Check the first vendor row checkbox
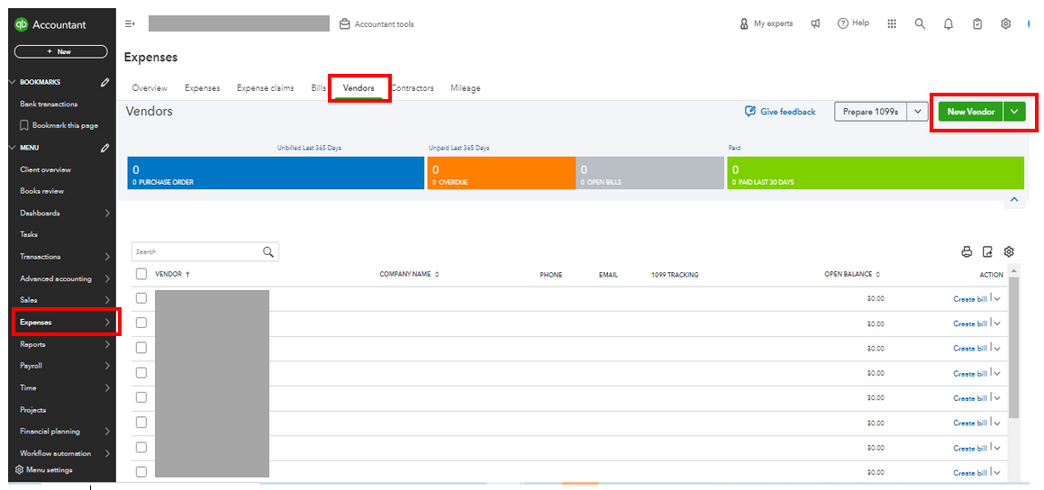Viewport: 1044px width, 490px height. click(x=141, y=298)
